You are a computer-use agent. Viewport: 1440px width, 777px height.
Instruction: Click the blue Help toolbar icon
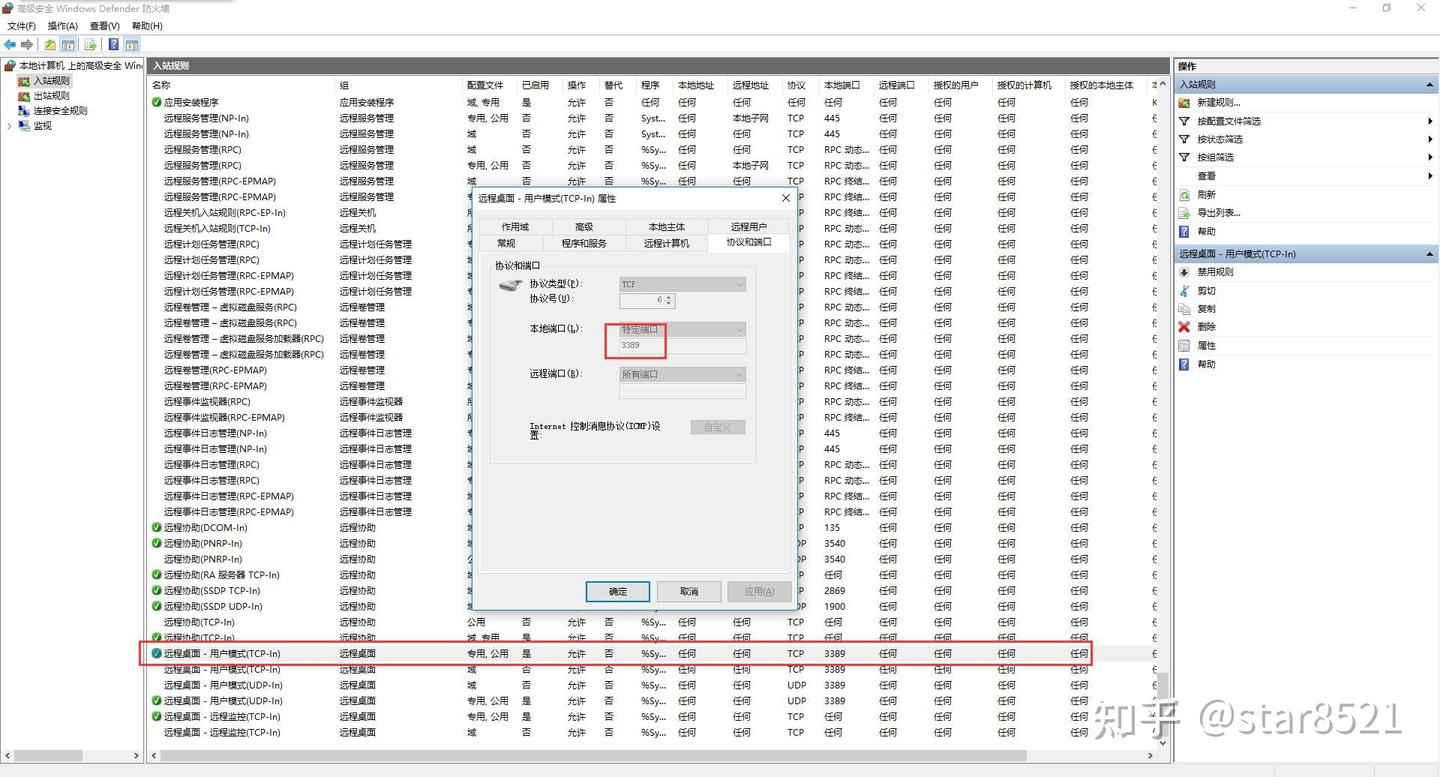tap(113, 45)
